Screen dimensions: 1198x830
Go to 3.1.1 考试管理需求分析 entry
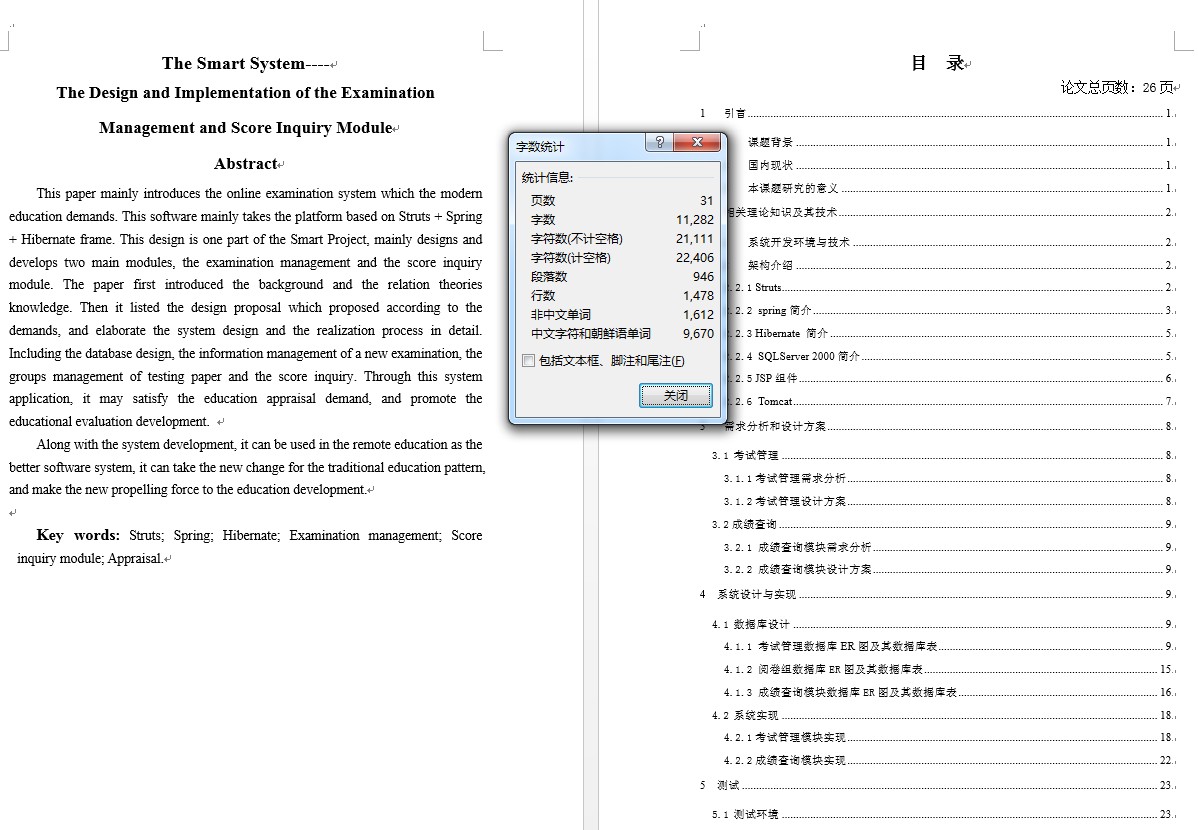(x=949, y=478)
